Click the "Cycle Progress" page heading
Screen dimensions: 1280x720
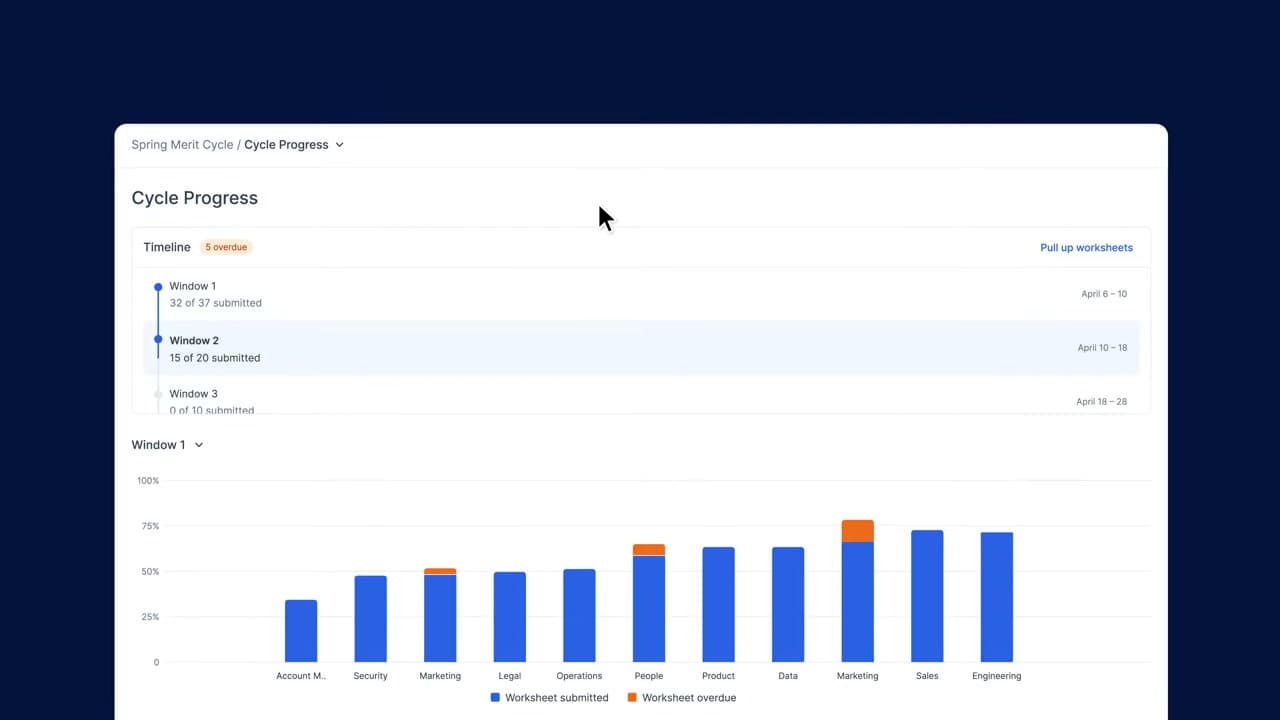[x=195, y=198]
